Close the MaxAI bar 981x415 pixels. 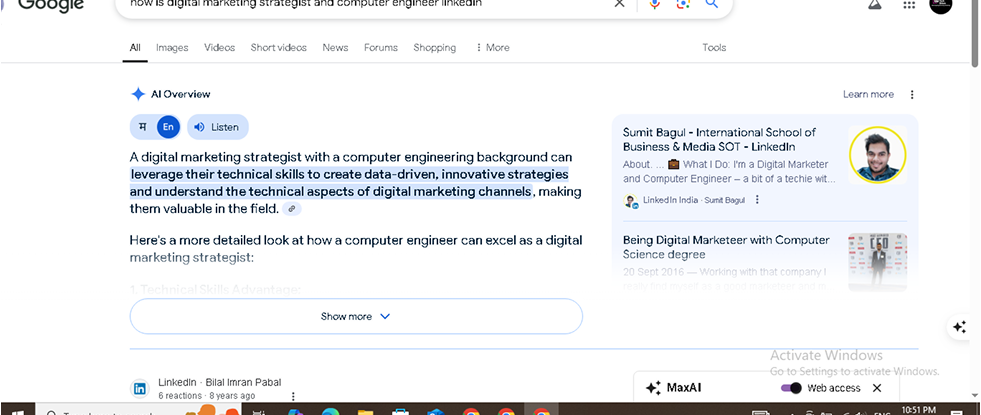click(877, 388)
